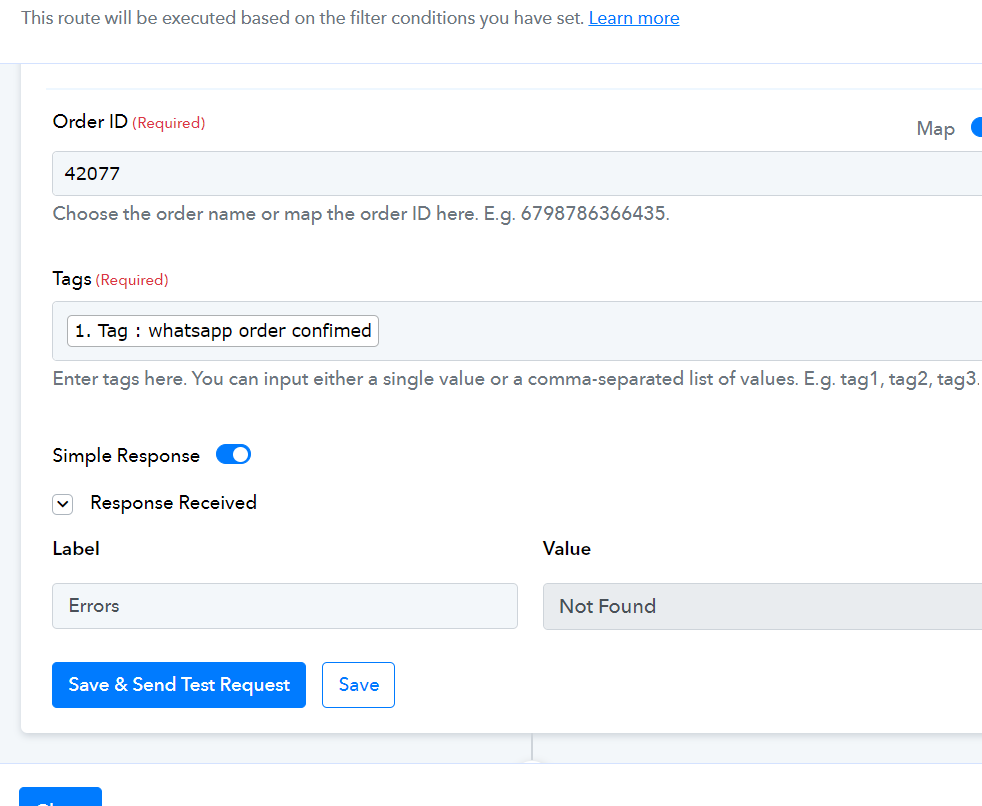Open the Learn more link
982x806 pixels.
click(634, 18)
